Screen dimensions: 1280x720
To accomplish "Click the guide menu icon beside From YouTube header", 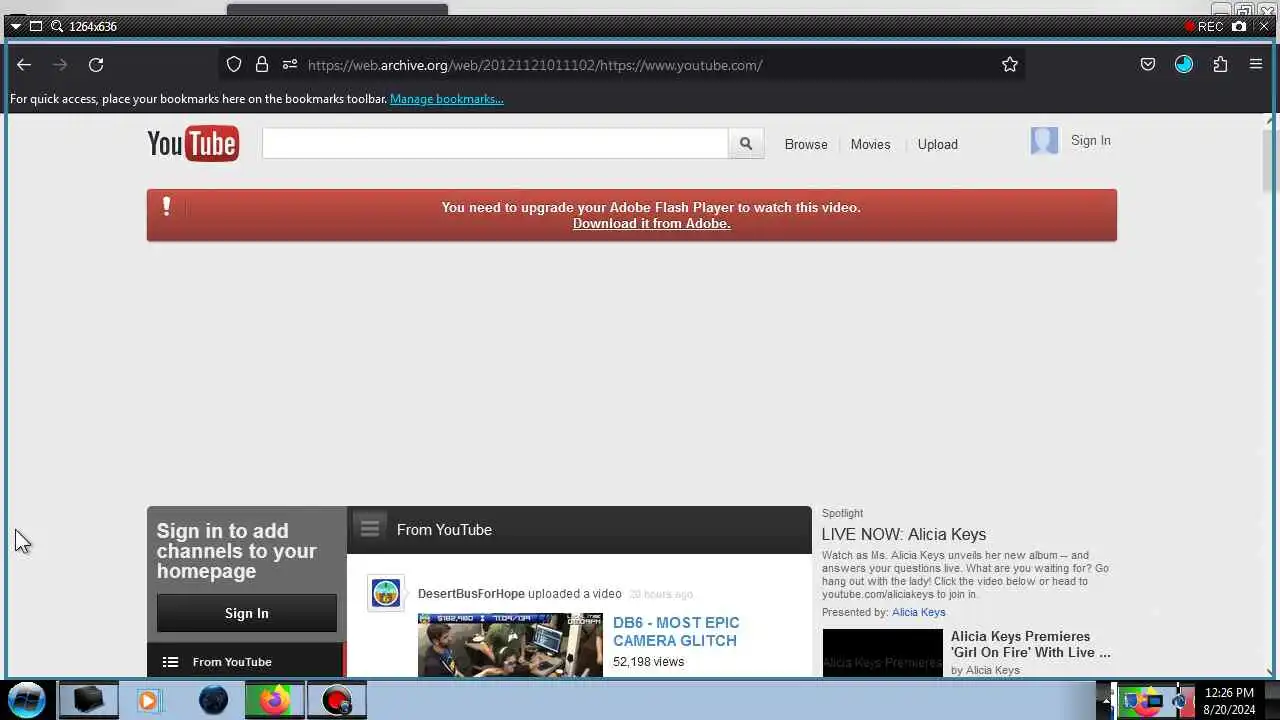I will (370, 527).
